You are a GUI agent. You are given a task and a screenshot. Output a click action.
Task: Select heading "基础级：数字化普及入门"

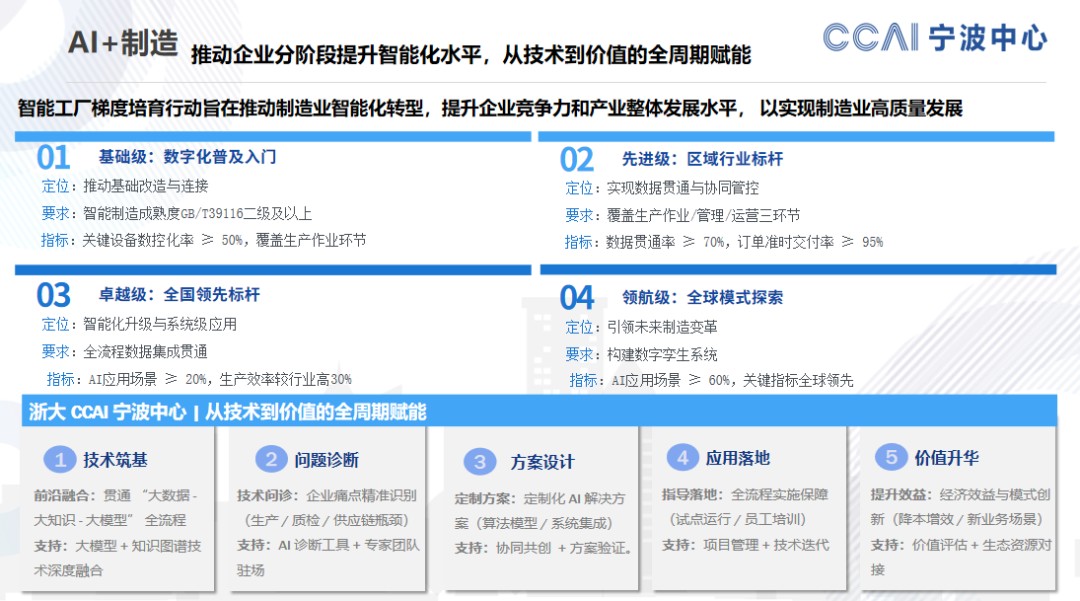point(187,157)
